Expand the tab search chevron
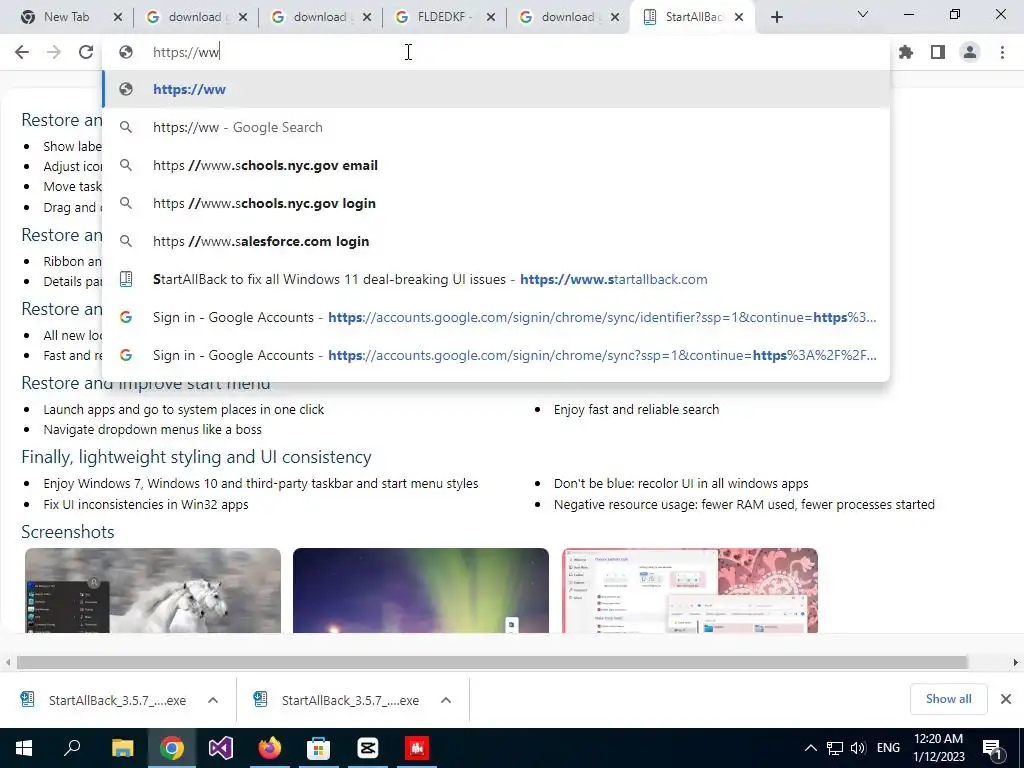The width and height of the screenshot is (1024, 768). tap(863, 14)
